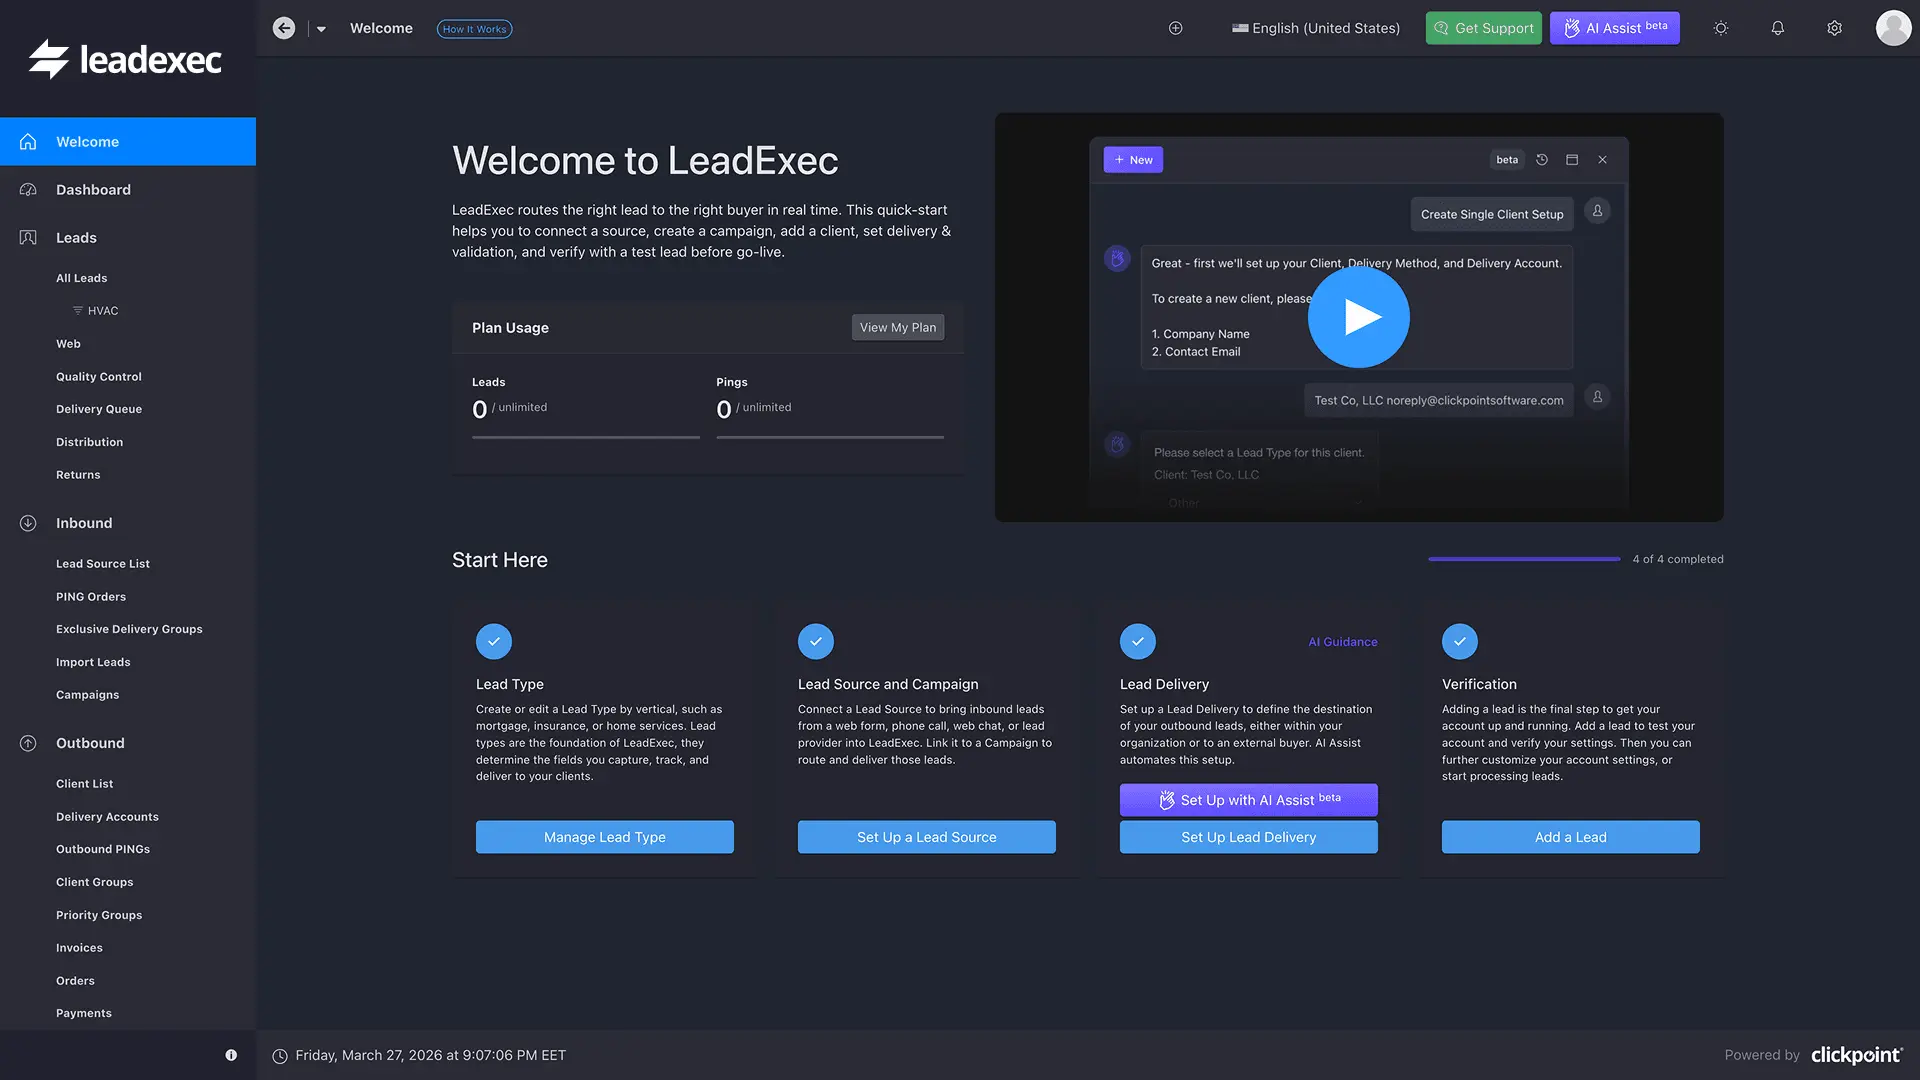The height and width of the screenshot is (1080, 1920).
Task: Click the Lead Delivery completed checkmark
Action: (1138, 641)
